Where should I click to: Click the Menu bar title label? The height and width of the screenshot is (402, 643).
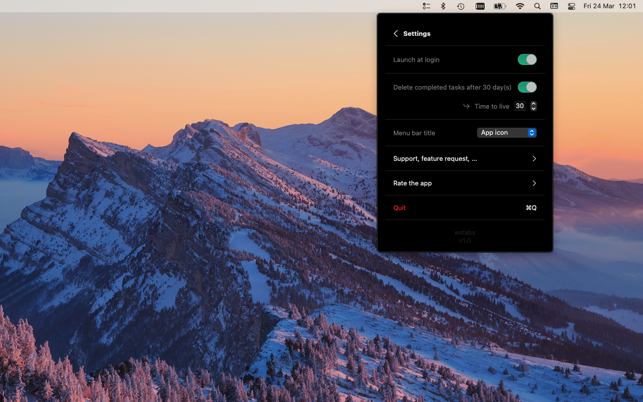[x=414, y=133]
